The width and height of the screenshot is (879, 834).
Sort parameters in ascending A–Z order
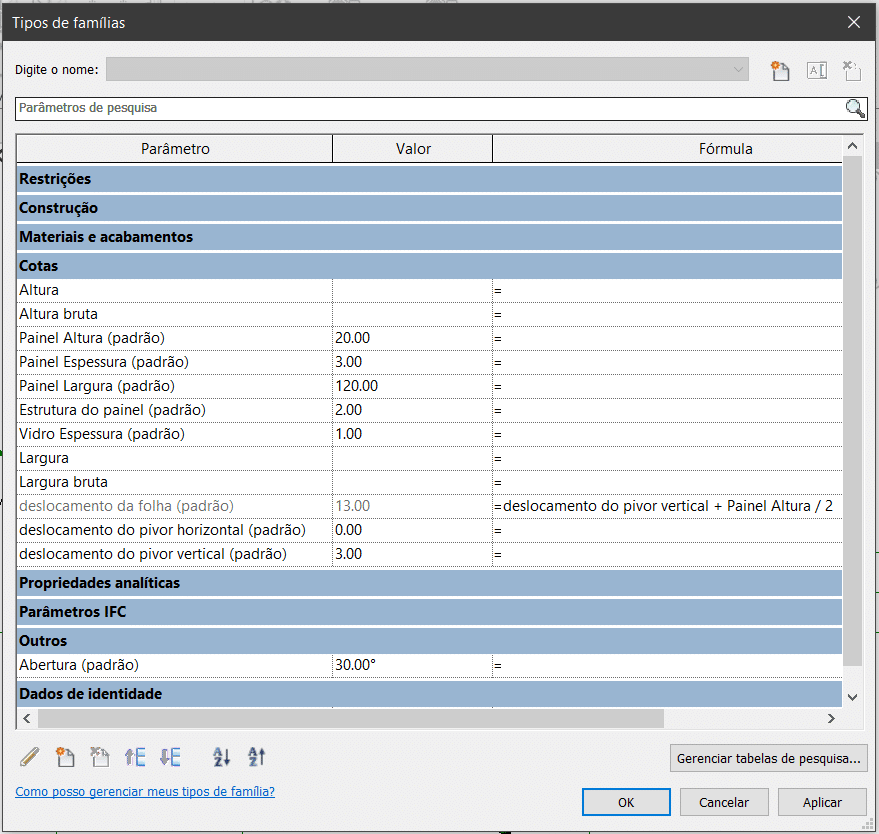pyautogui.click(x=221, y=757)
